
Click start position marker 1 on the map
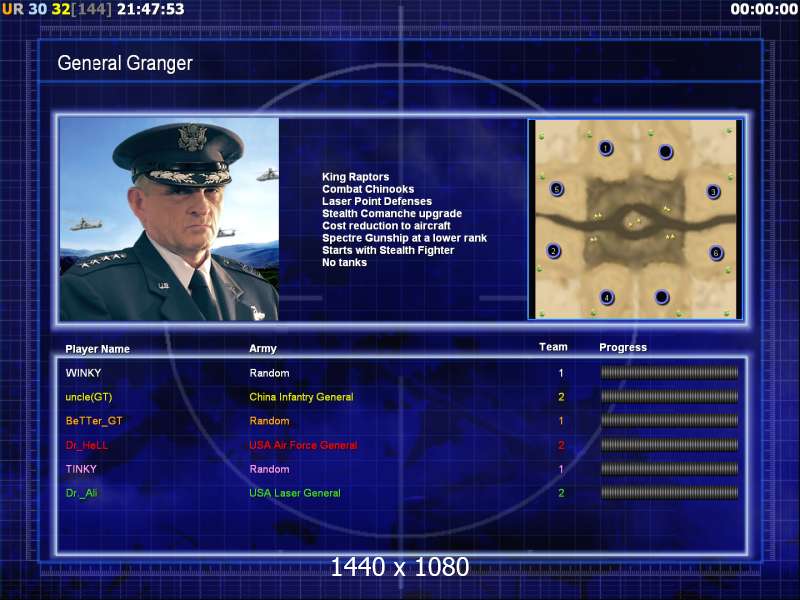606,148
